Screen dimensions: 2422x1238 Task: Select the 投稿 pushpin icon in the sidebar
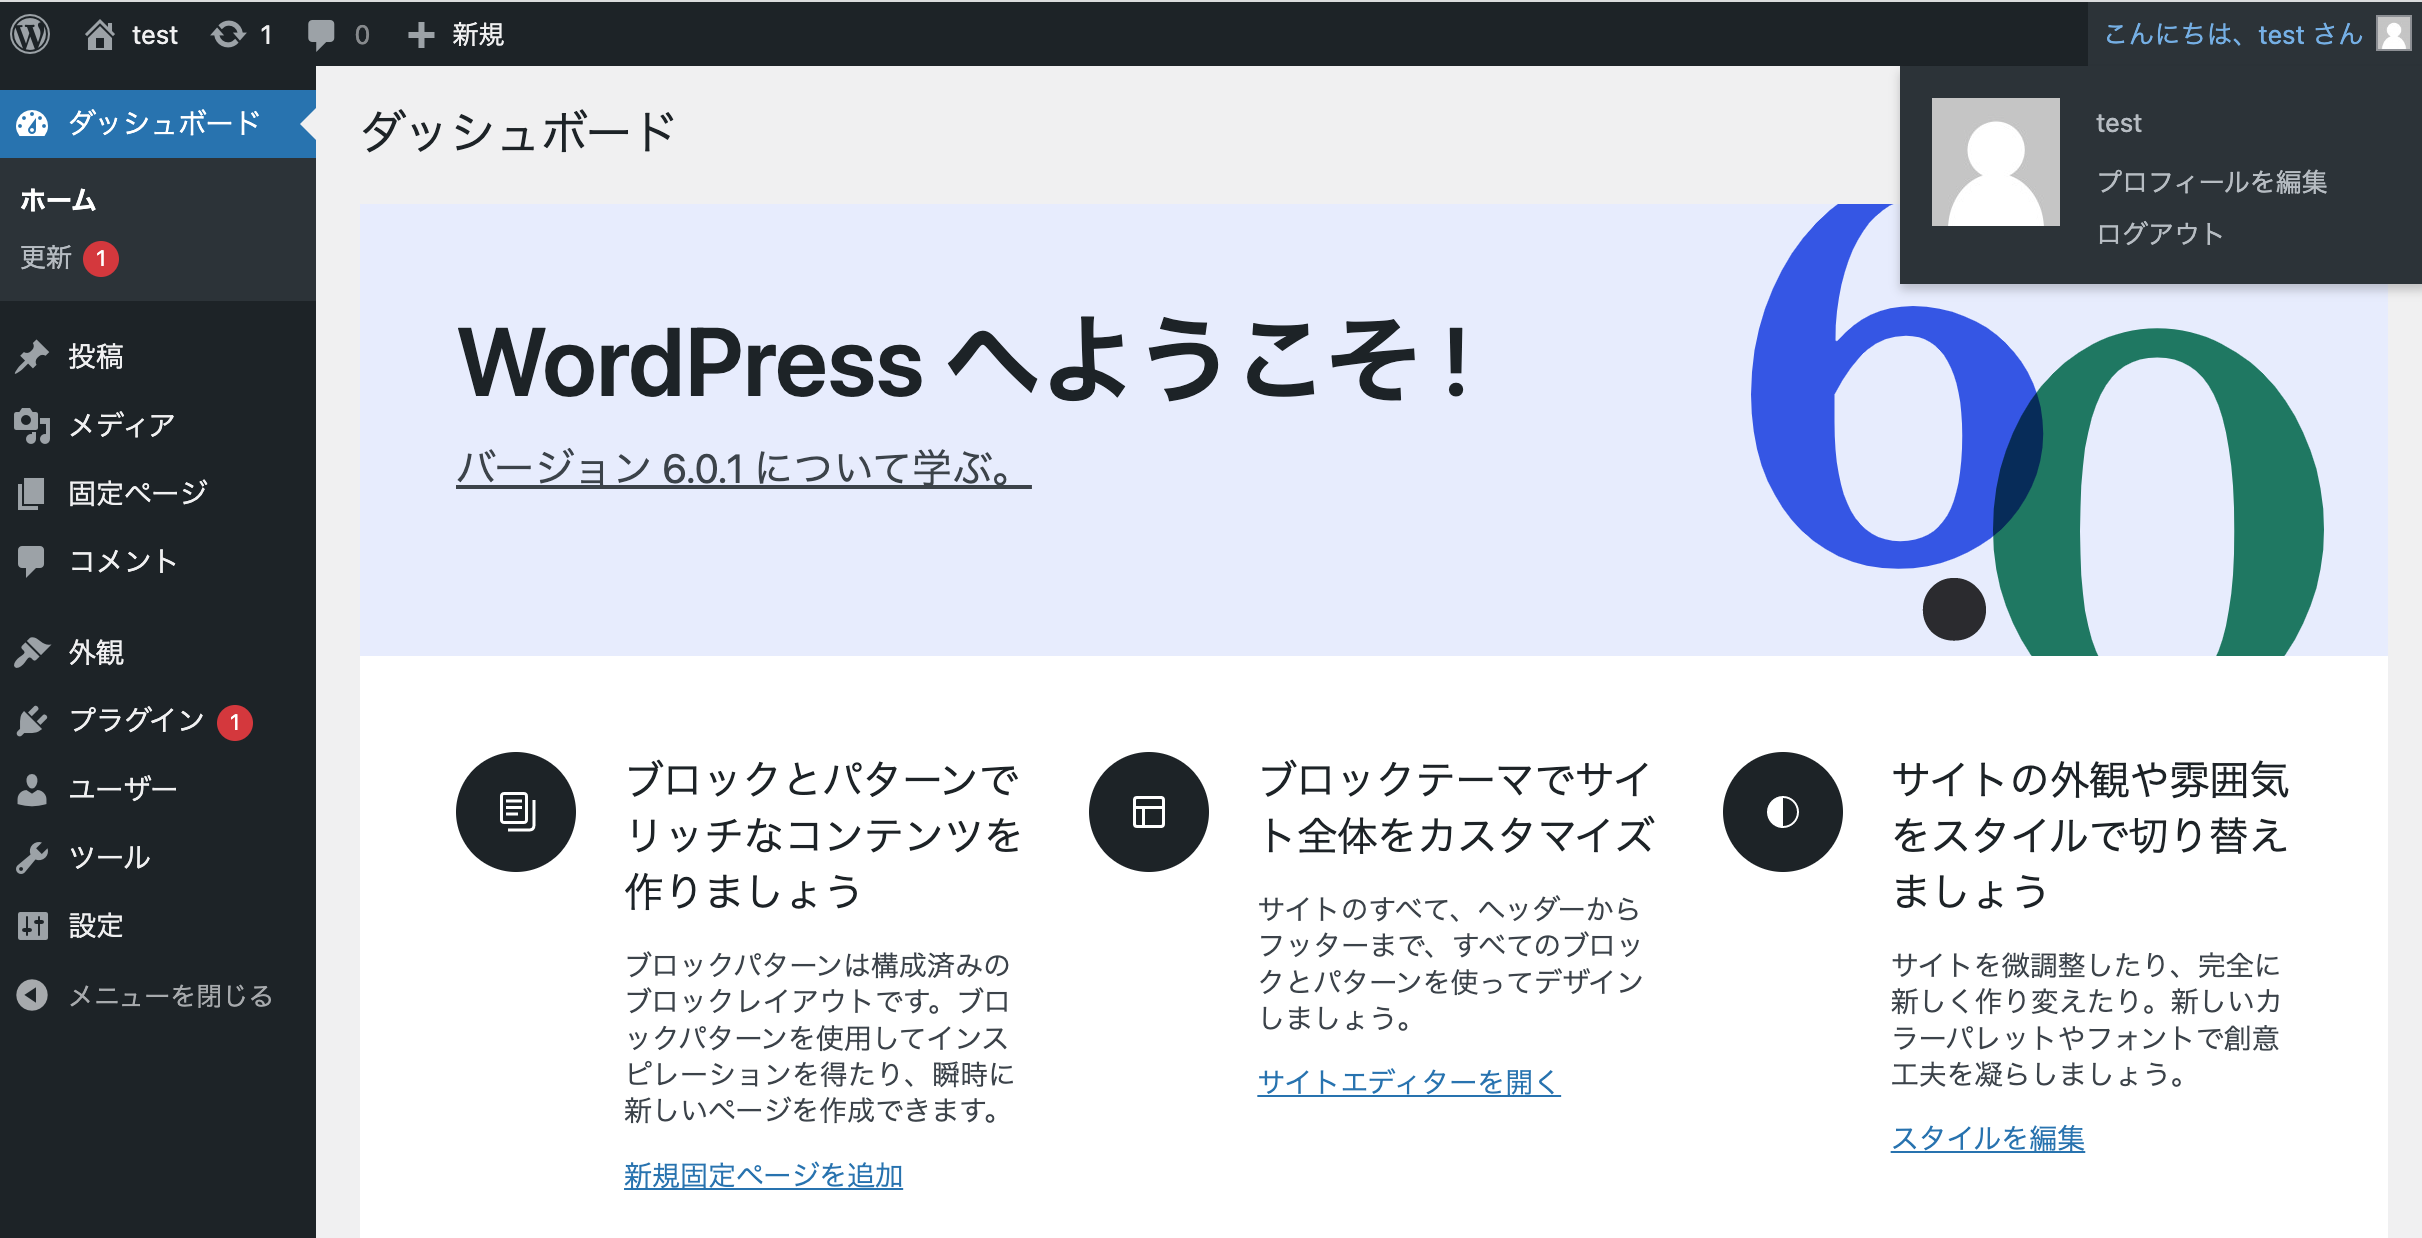(33, 356)
